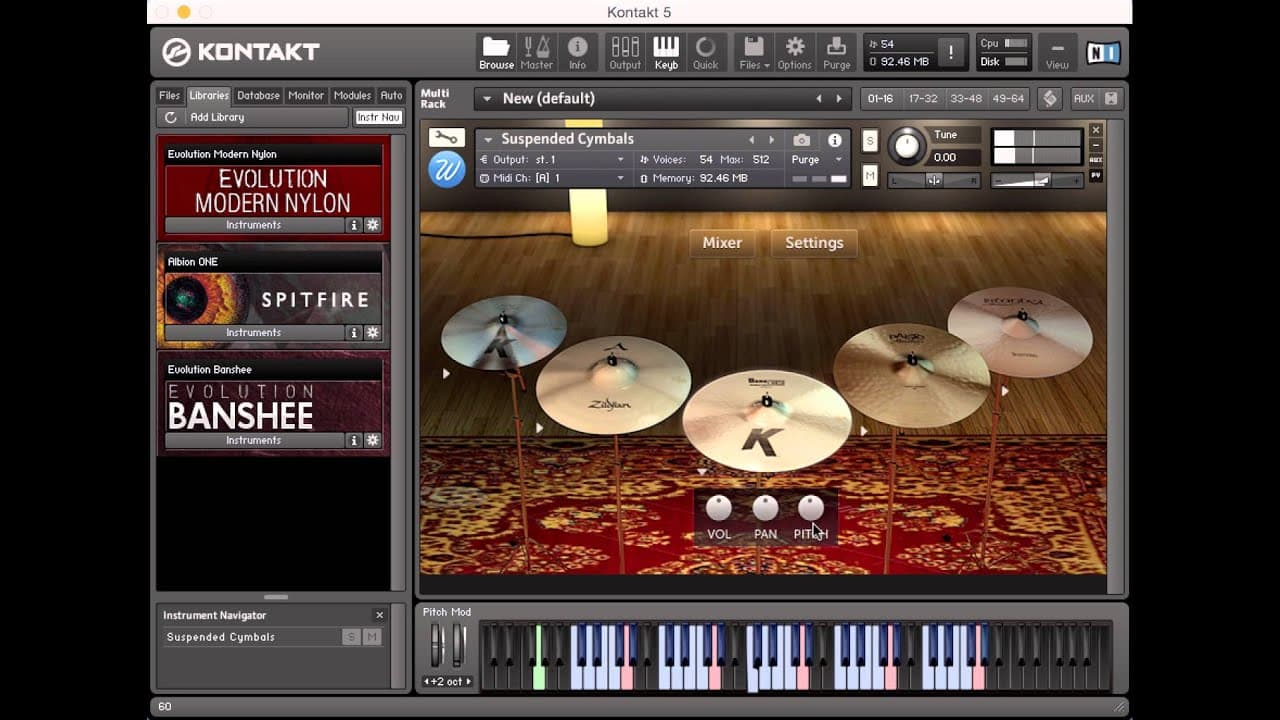
Task: Show info for Evolution Banshee library
Action: point(353,440)
